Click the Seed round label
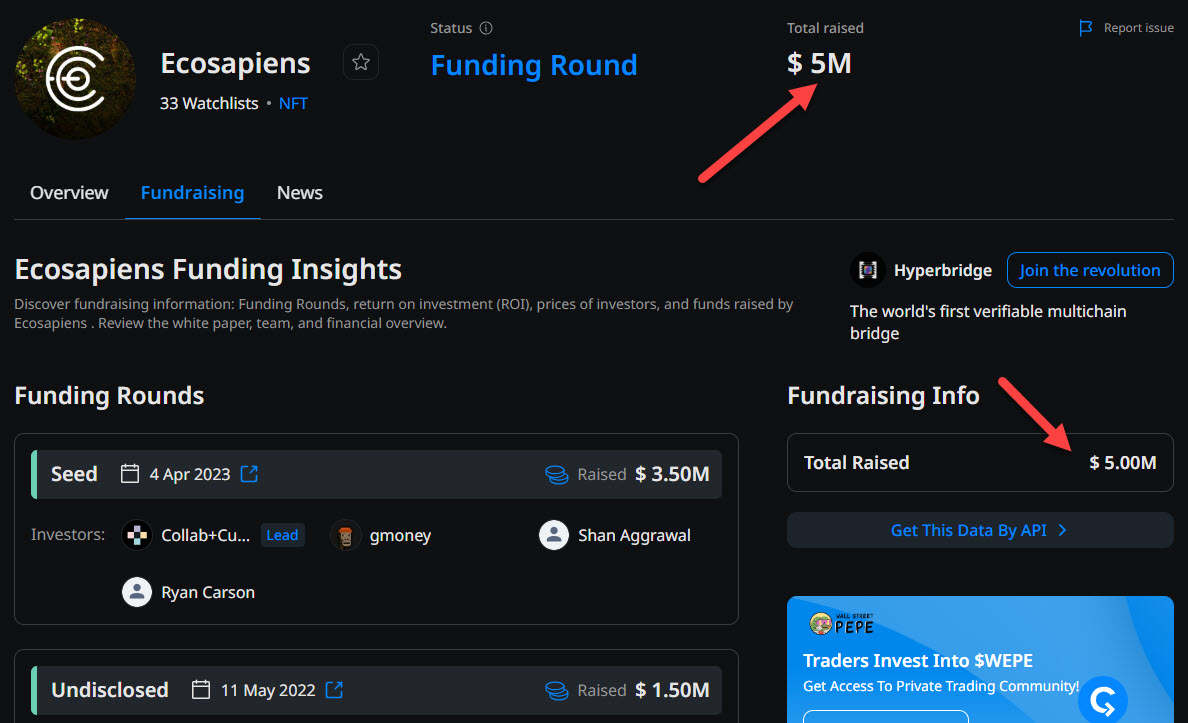The image size is (1188, 723). pyautogui.click(x=74, y=474)
